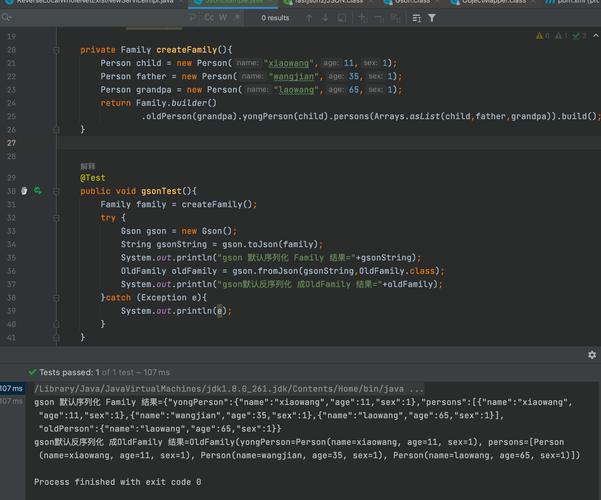This screenshot has height=500, width=601.
Task: Click 'OldFamily.class' argument on line 36
Action: coord(397,271)
